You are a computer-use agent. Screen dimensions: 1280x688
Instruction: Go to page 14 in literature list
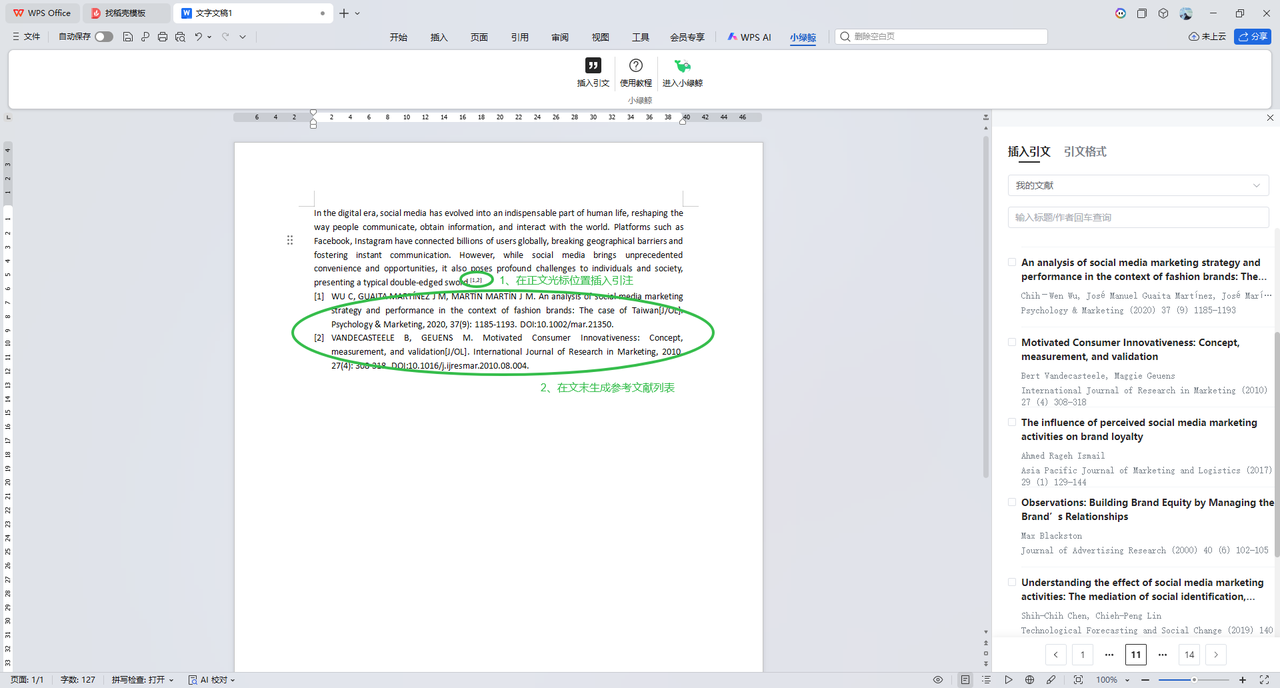pos(1189,655)
